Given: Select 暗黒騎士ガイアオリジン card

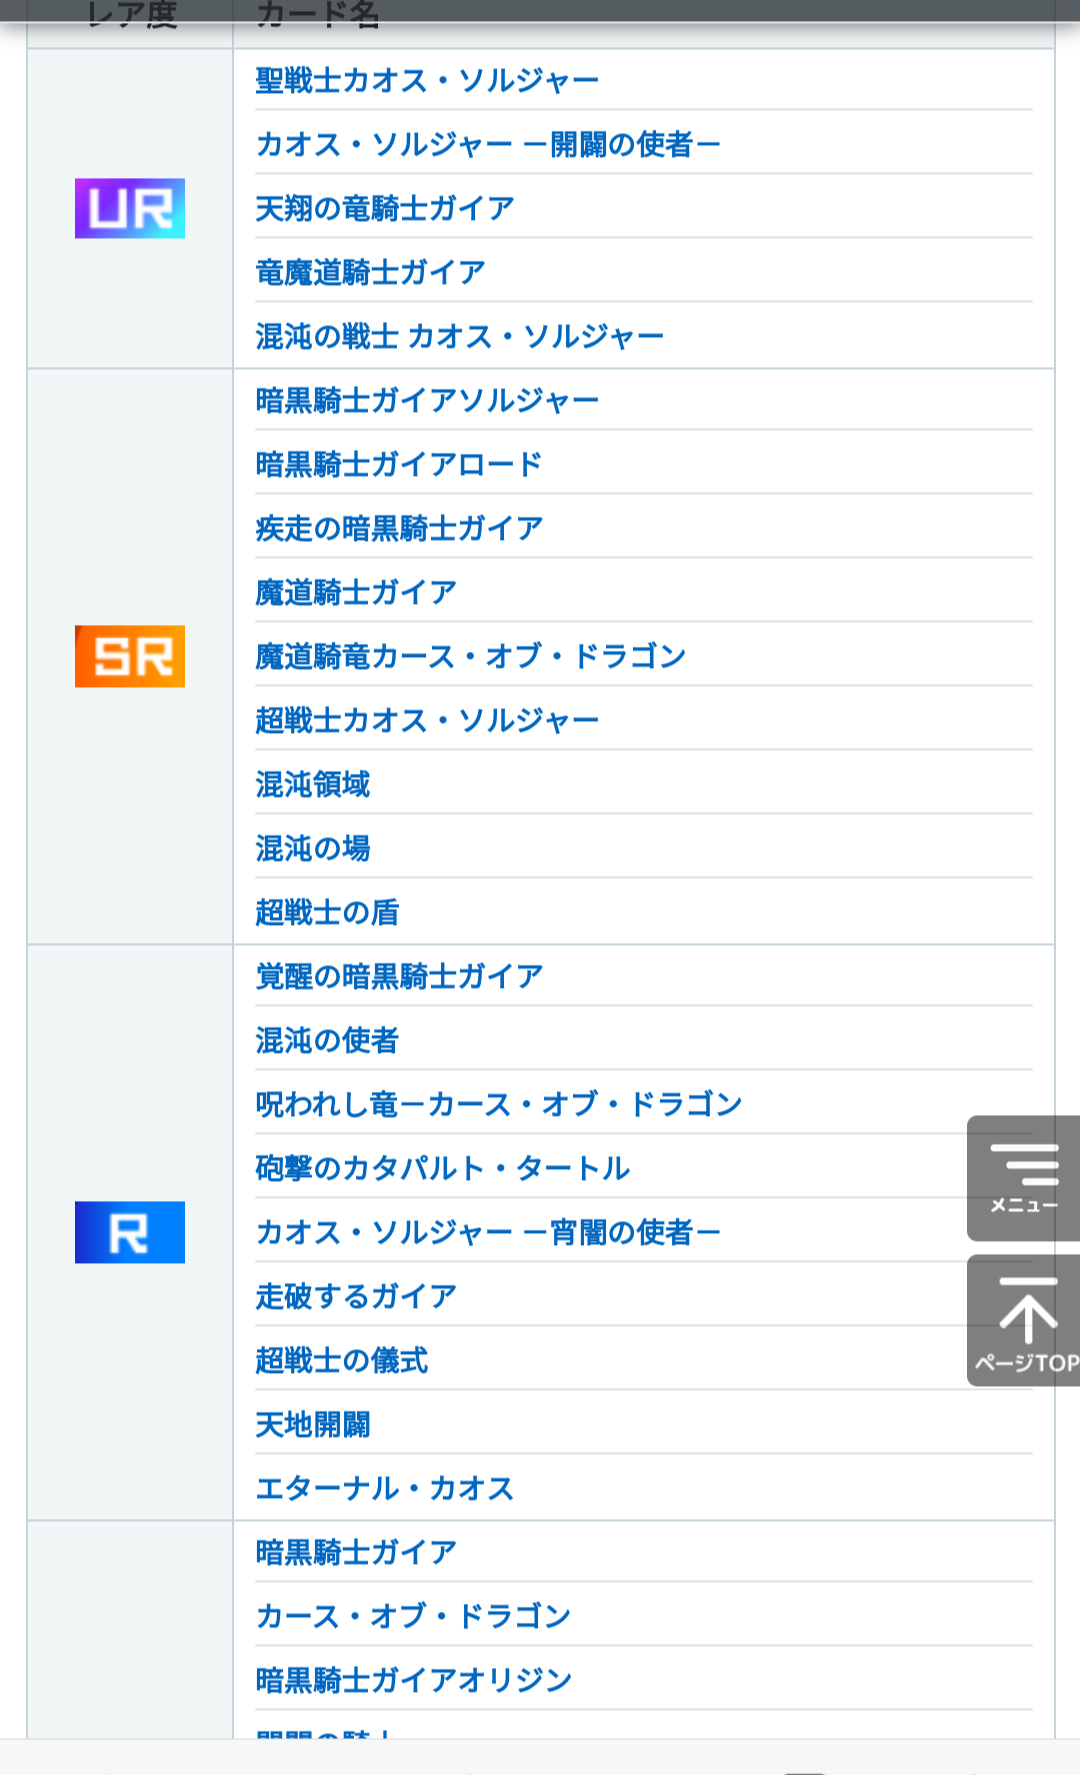Looking at the screenshot, I should [414, 1680].
